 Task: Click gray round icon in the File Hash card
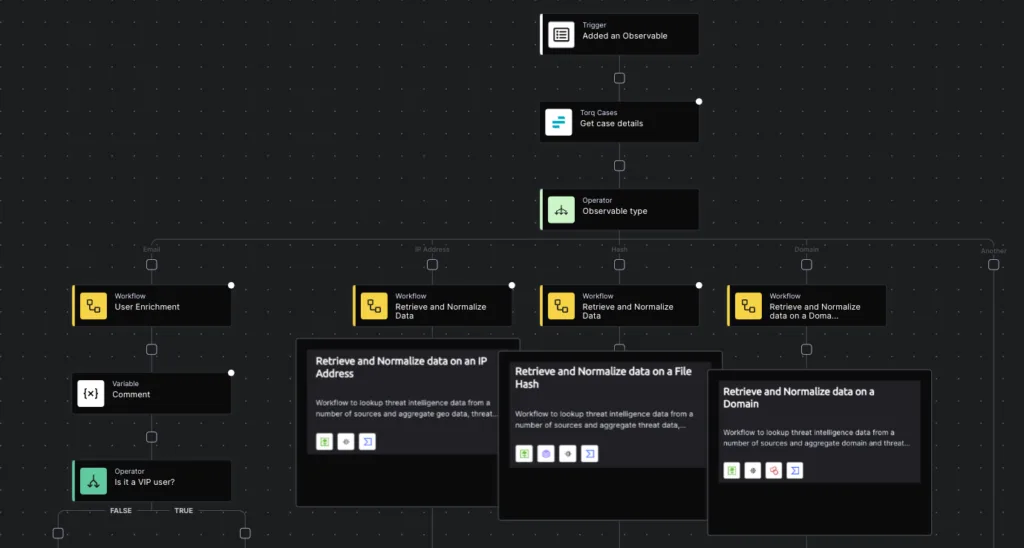(x=568, y=453)
